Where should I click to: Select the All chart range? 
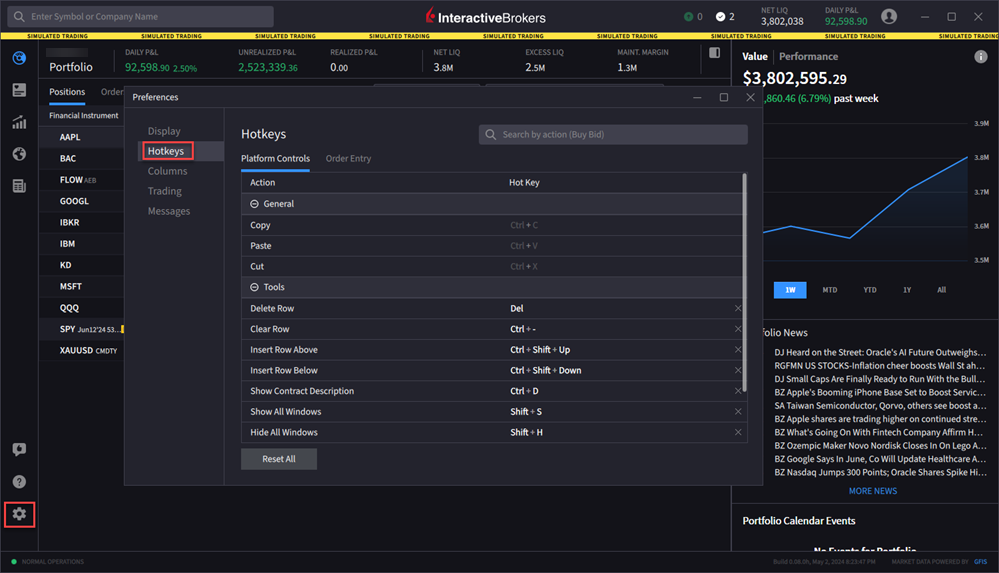941,290
